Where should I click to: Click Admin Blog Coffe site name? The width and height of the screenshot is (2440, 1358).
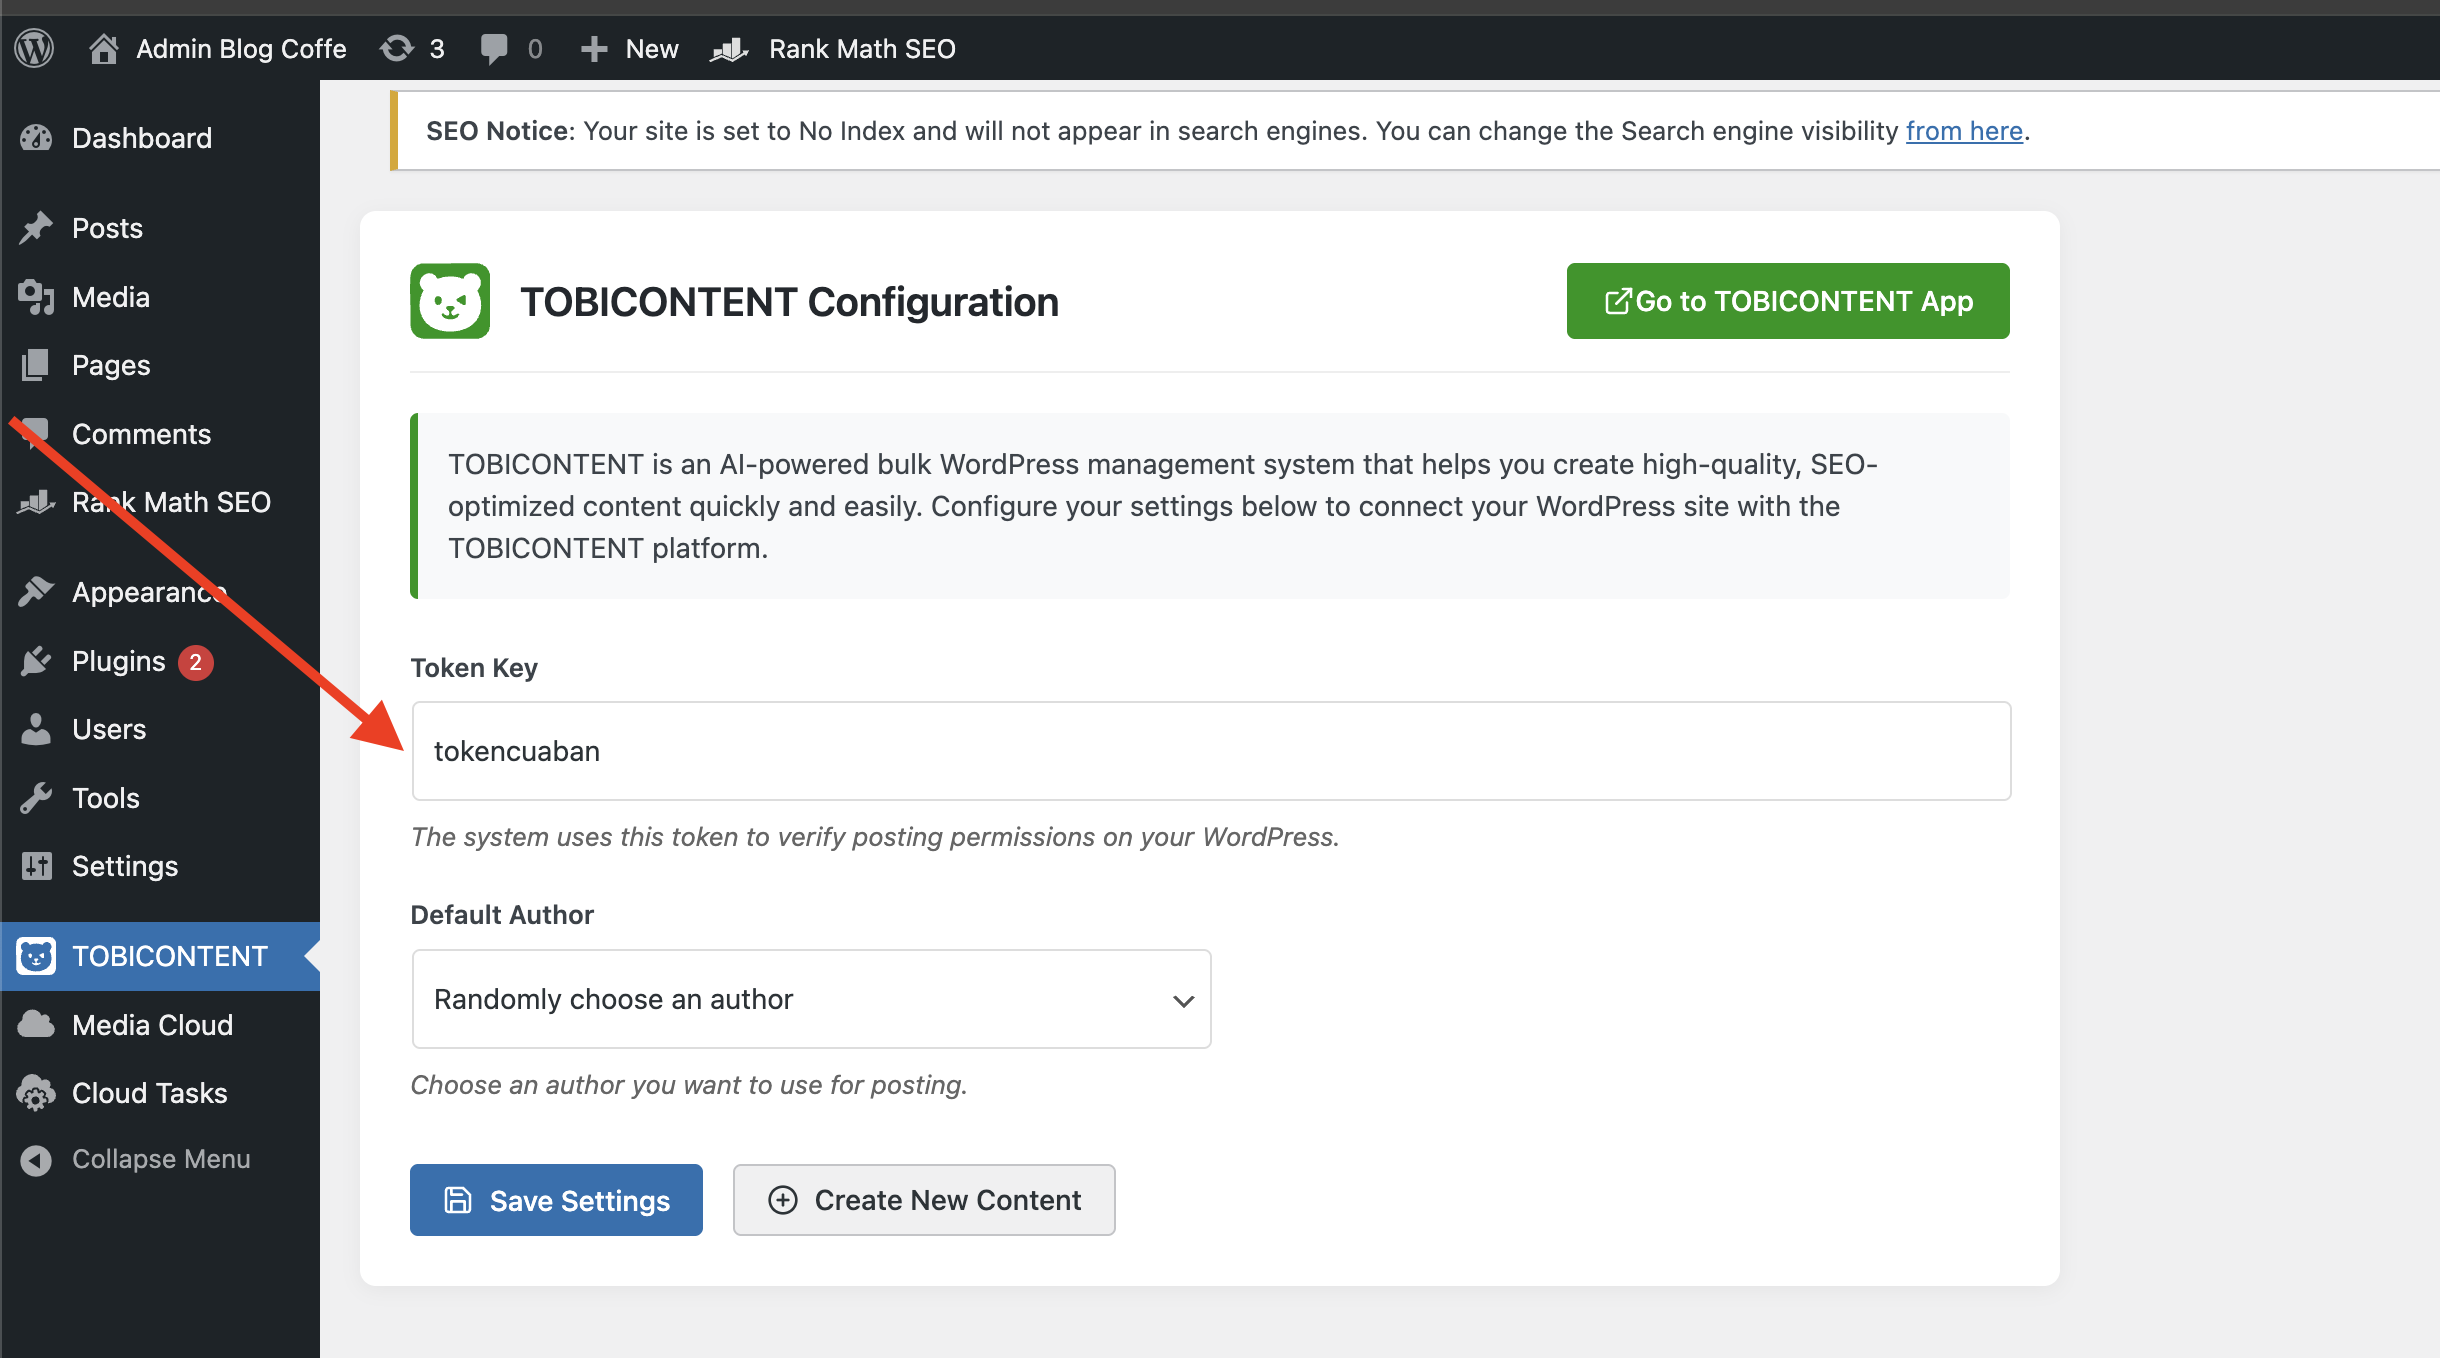pos(241,49)
